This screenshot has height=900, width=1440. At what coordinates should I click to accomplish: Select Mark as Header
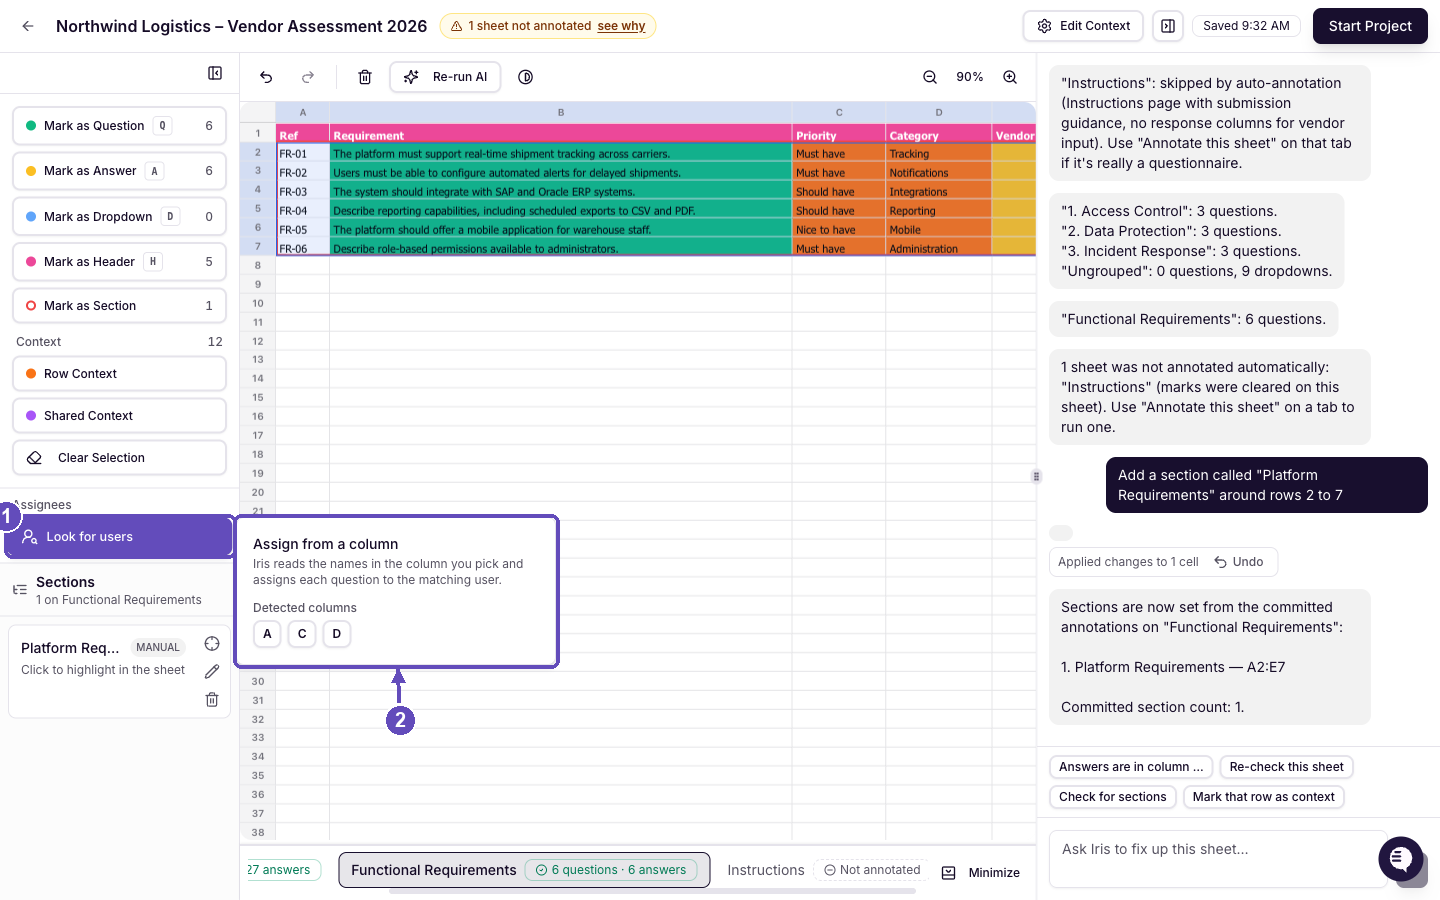pyautogui.click(x=119, y=262)
